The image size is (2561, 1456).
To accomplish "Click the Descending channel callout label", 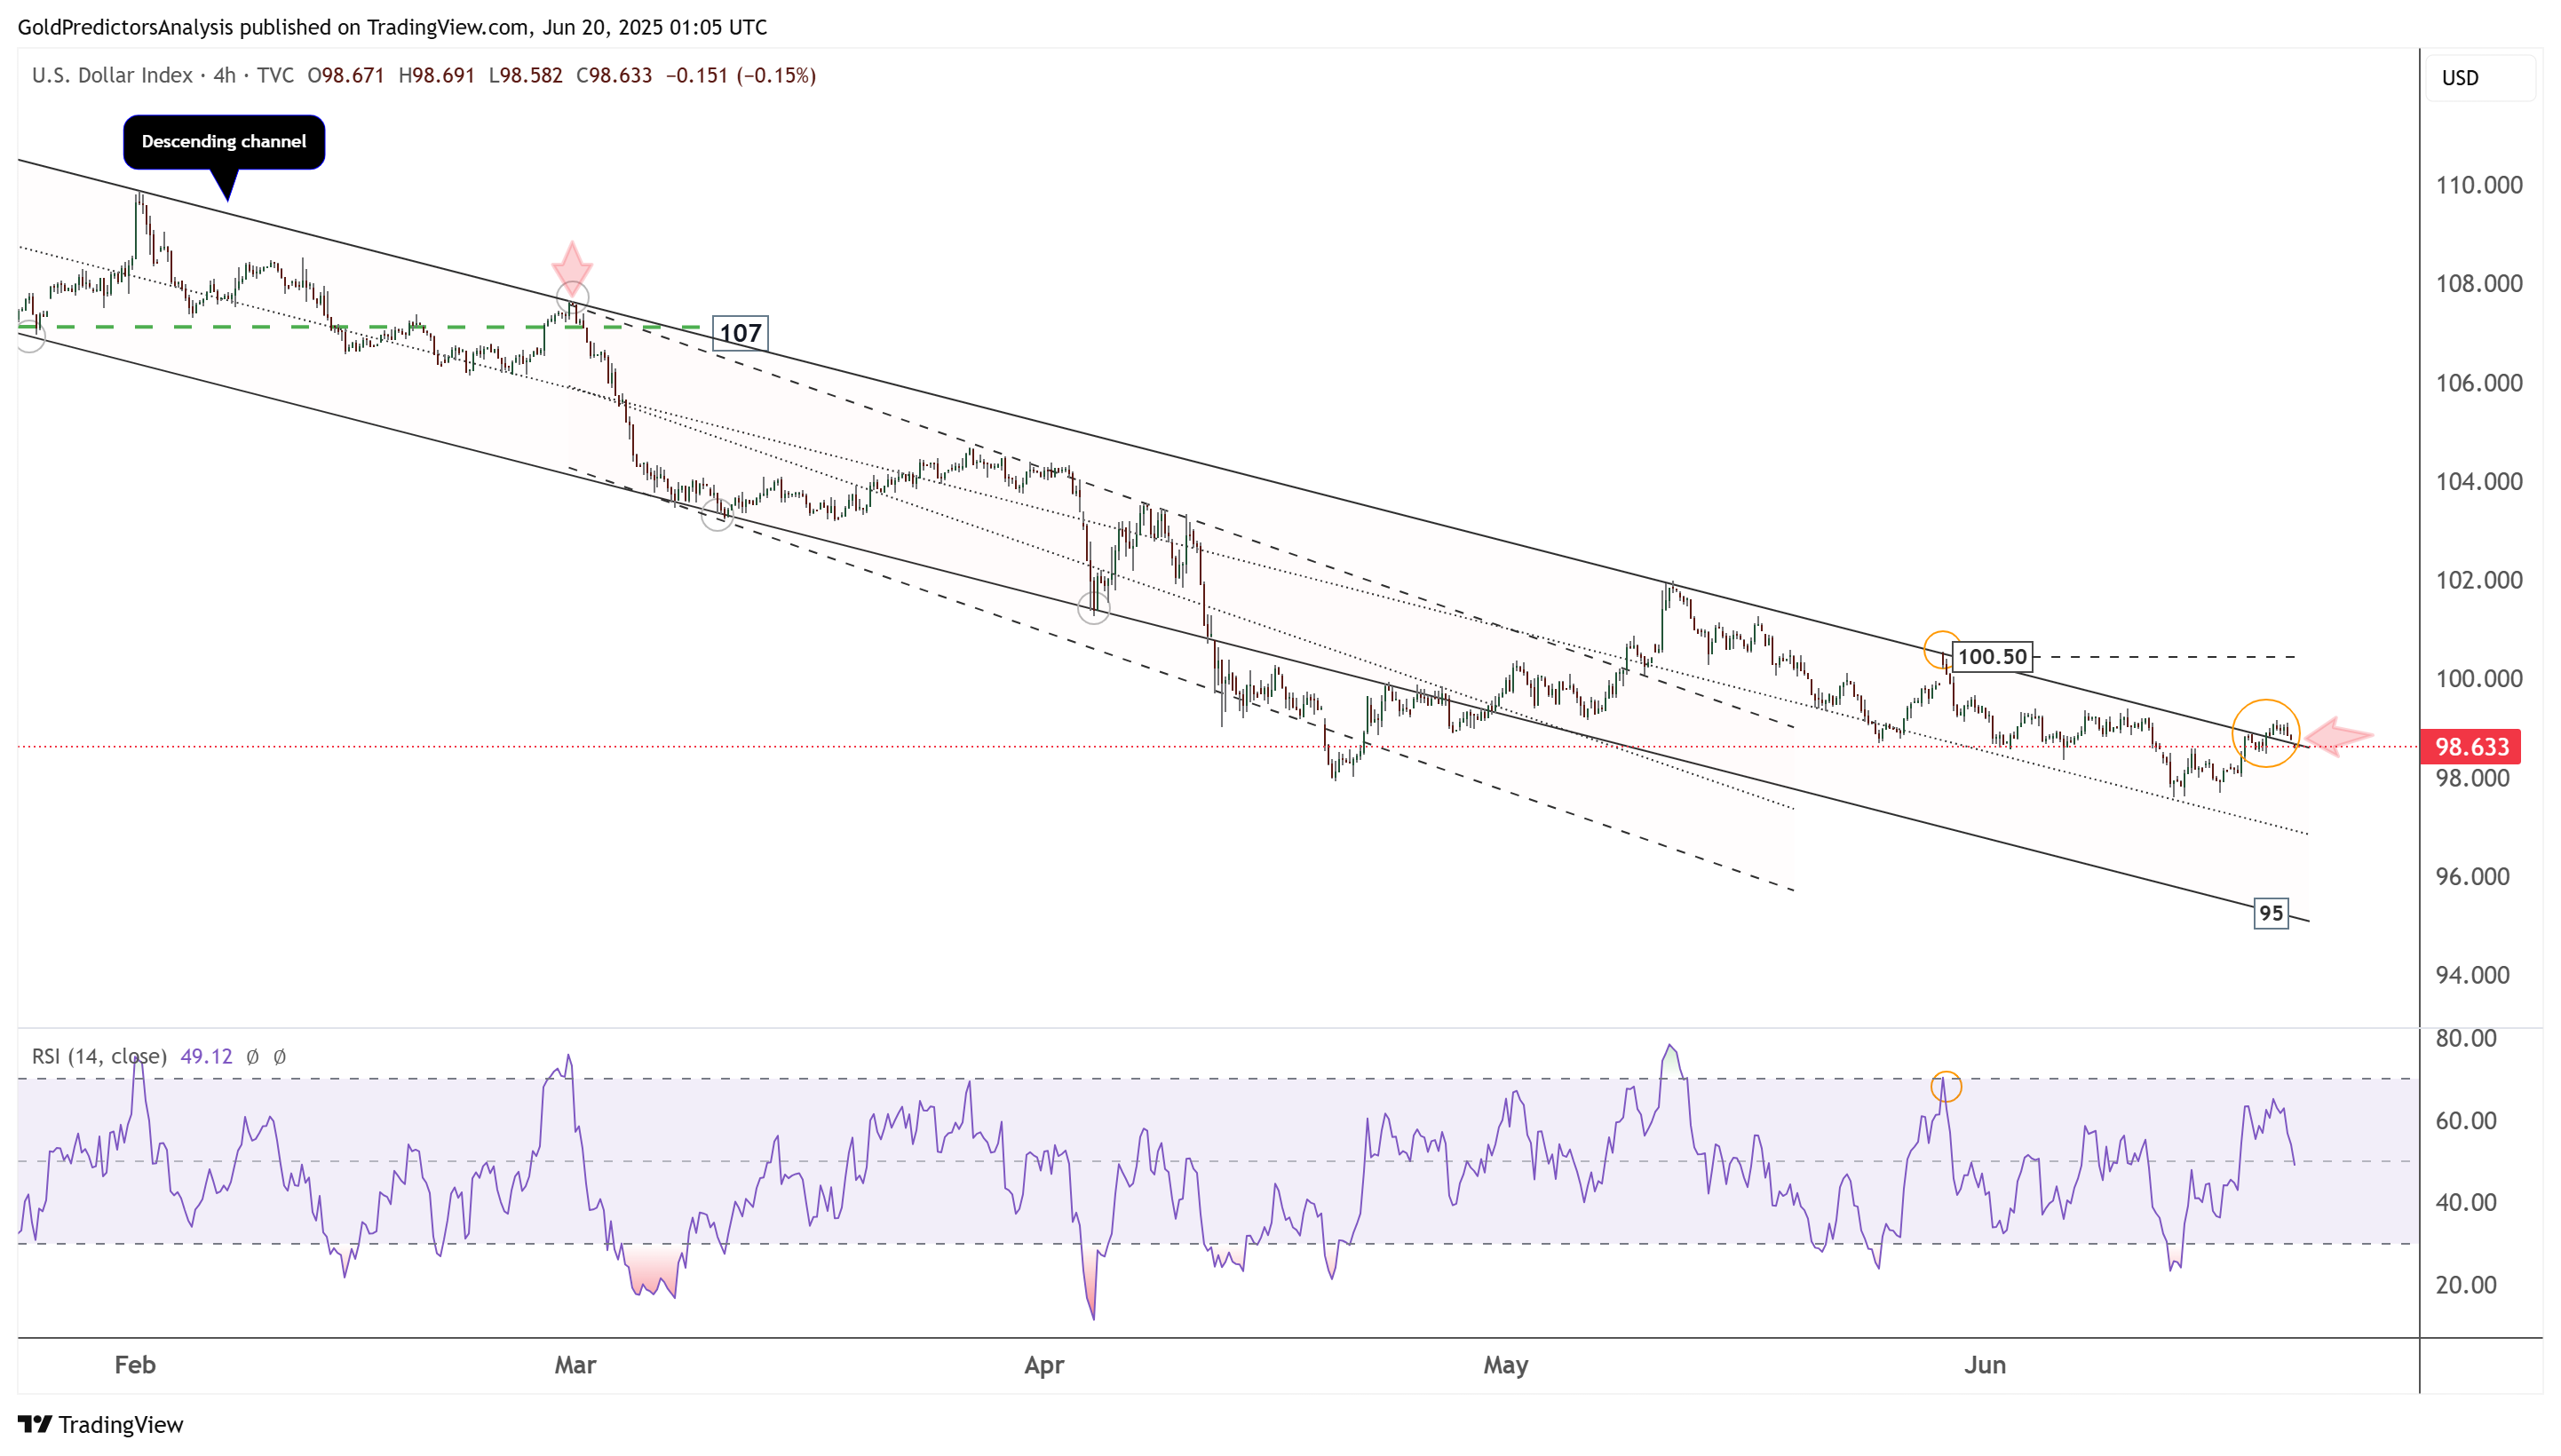I will click(x=224, y=142).
